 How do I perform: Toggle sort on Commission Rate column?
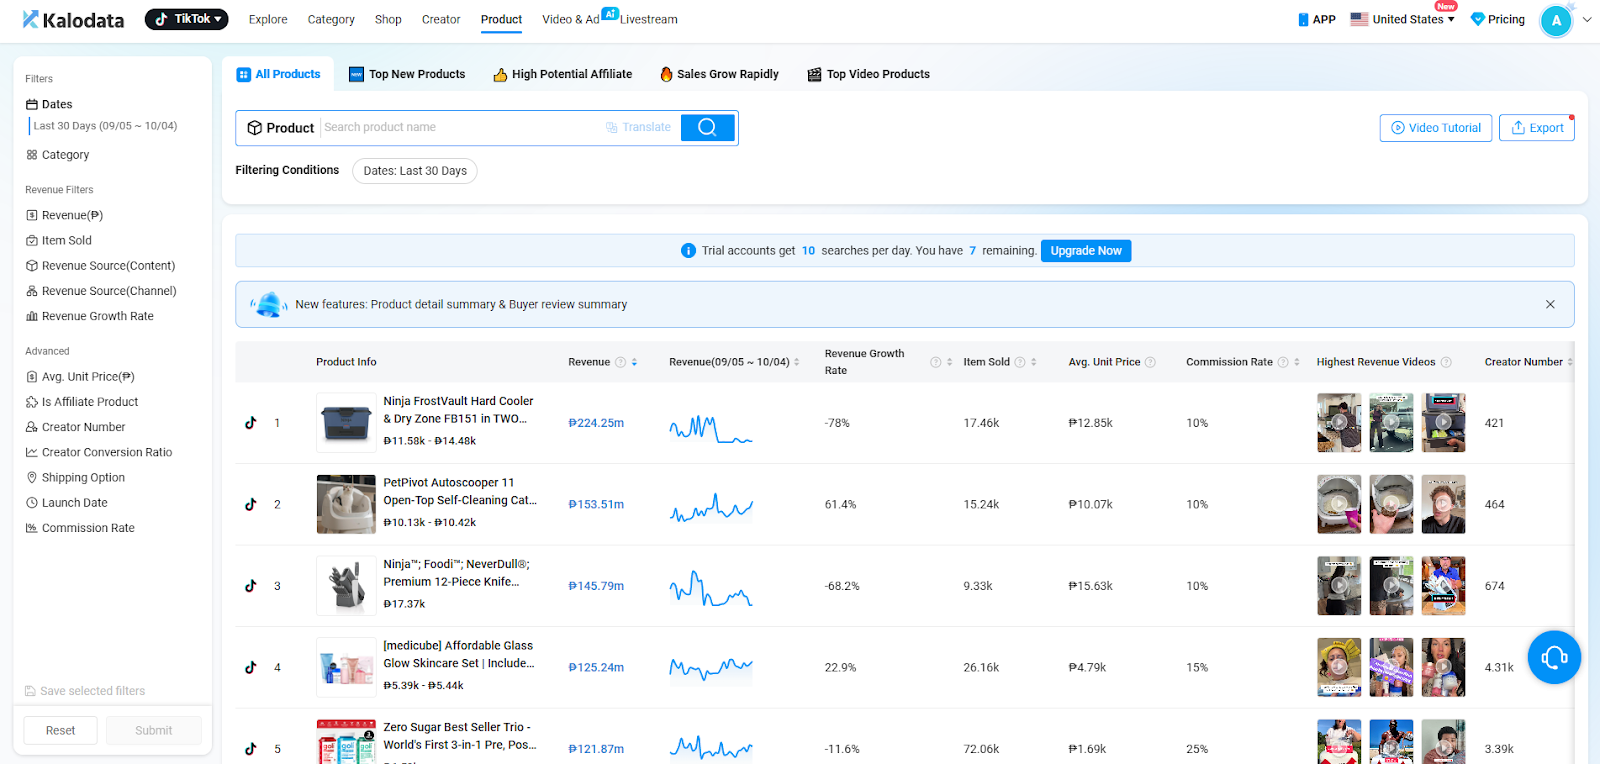tap(1297, 362)
